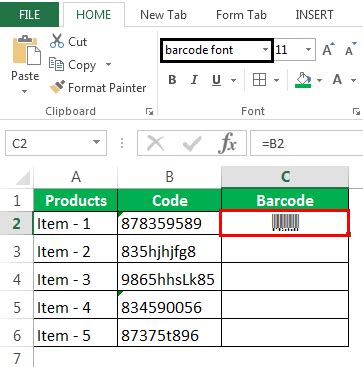
Task: Open the Fill Color dropdown arrow
Action: tap(319, 80)
